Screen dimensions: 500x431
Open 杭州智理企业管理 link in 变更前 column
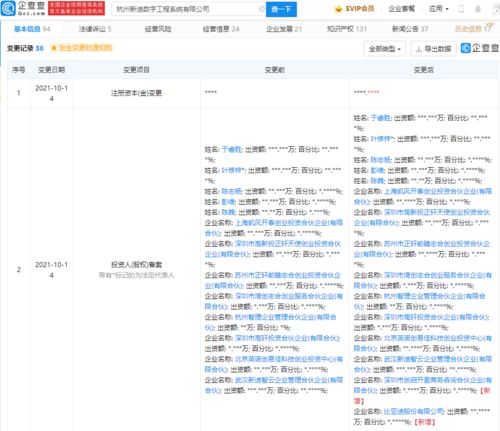click(x=270, y=322)
